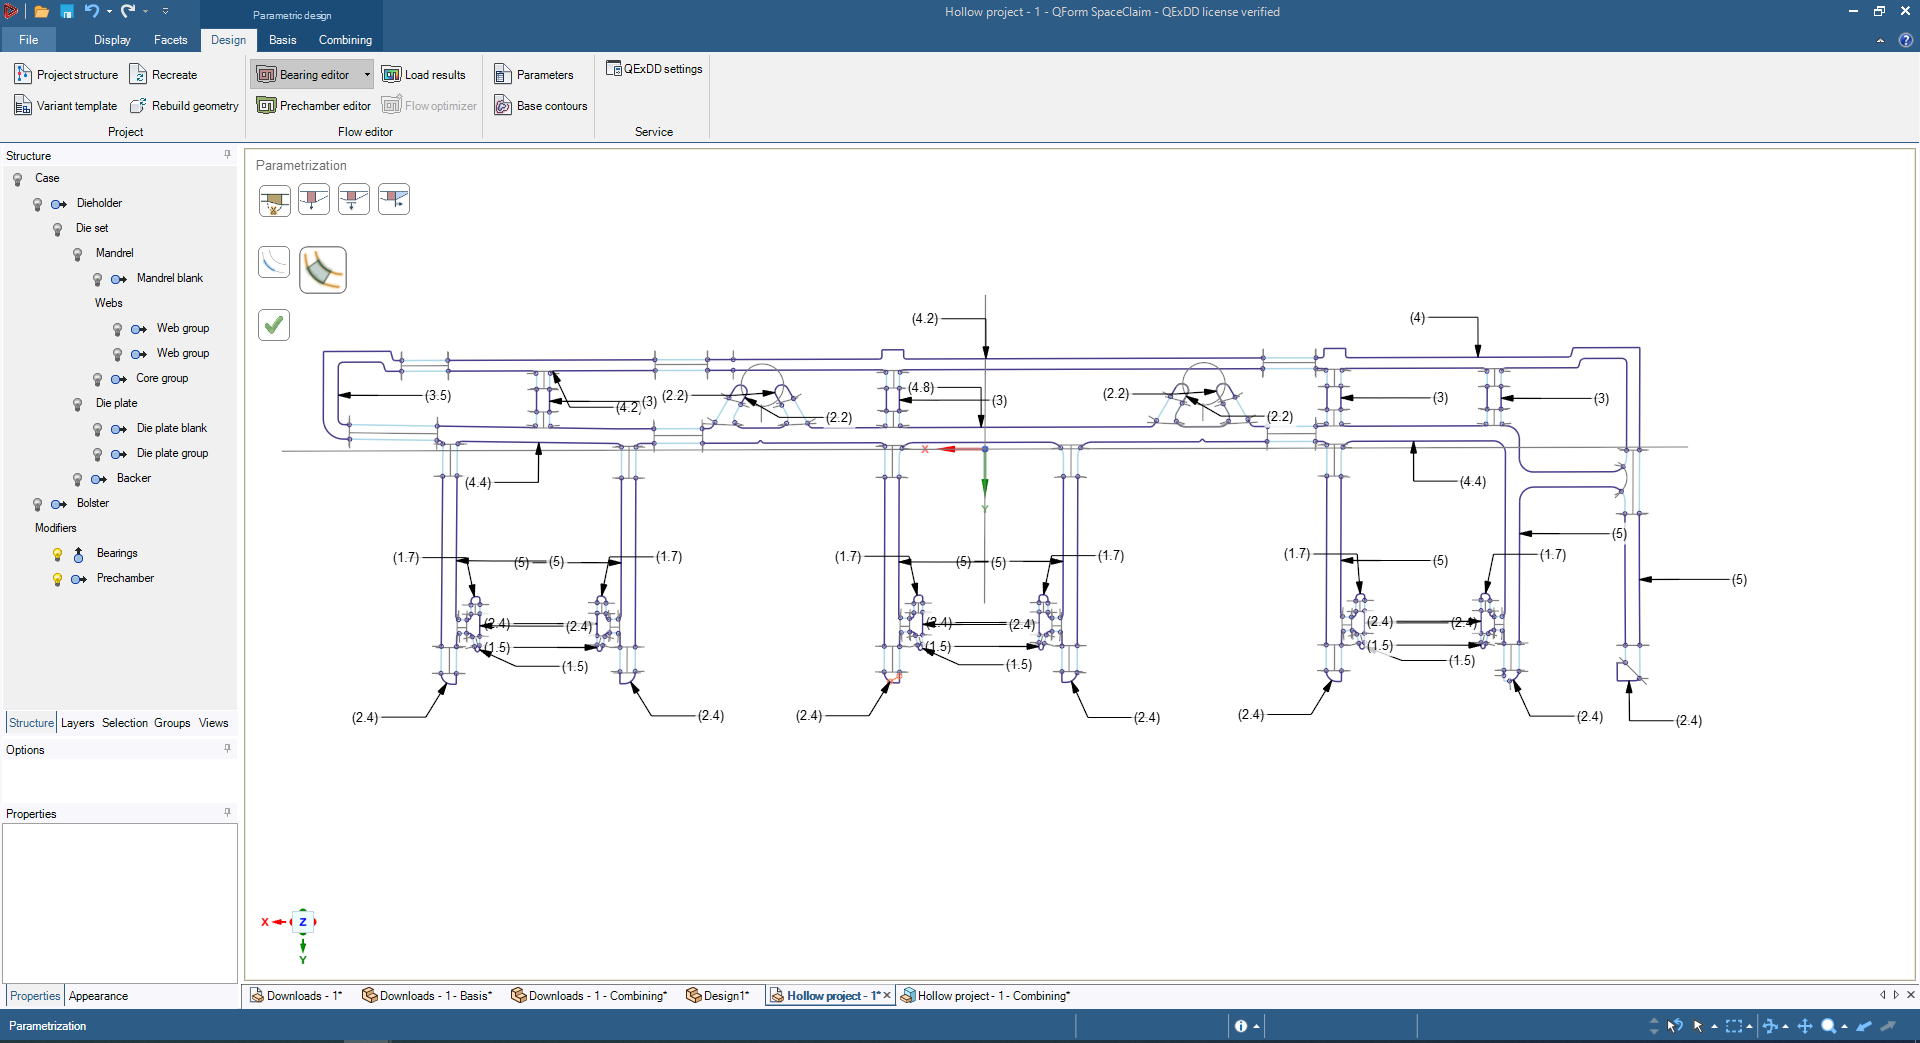Toggle visibility bulb for Dieholder
The width and height of the screenshot is (1920, 1043).
tap(38, 204)
